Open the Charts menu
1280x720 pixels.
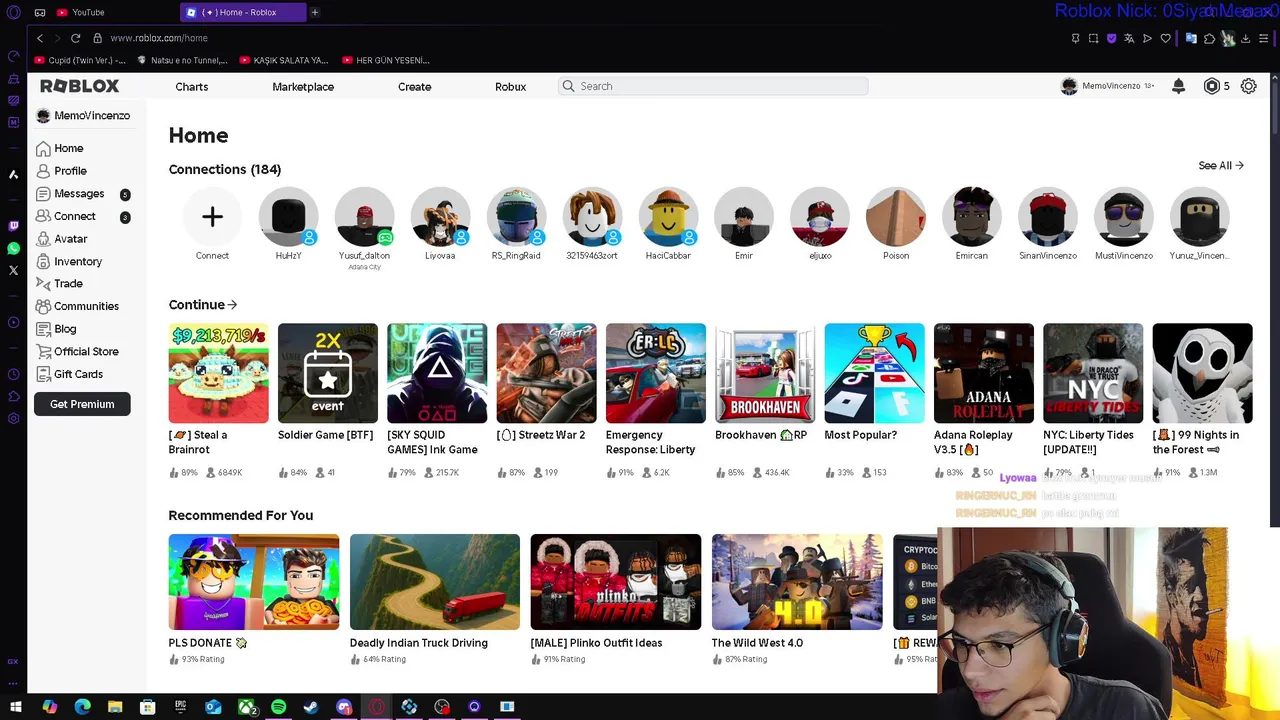(192, 87)
